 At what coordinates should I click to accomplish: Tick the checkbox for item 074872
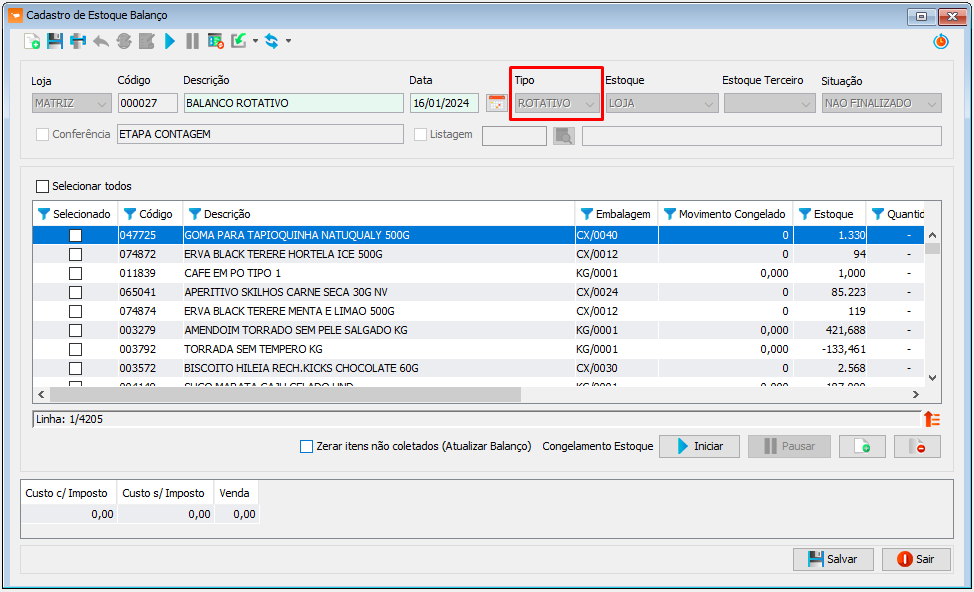click(75, 255)
